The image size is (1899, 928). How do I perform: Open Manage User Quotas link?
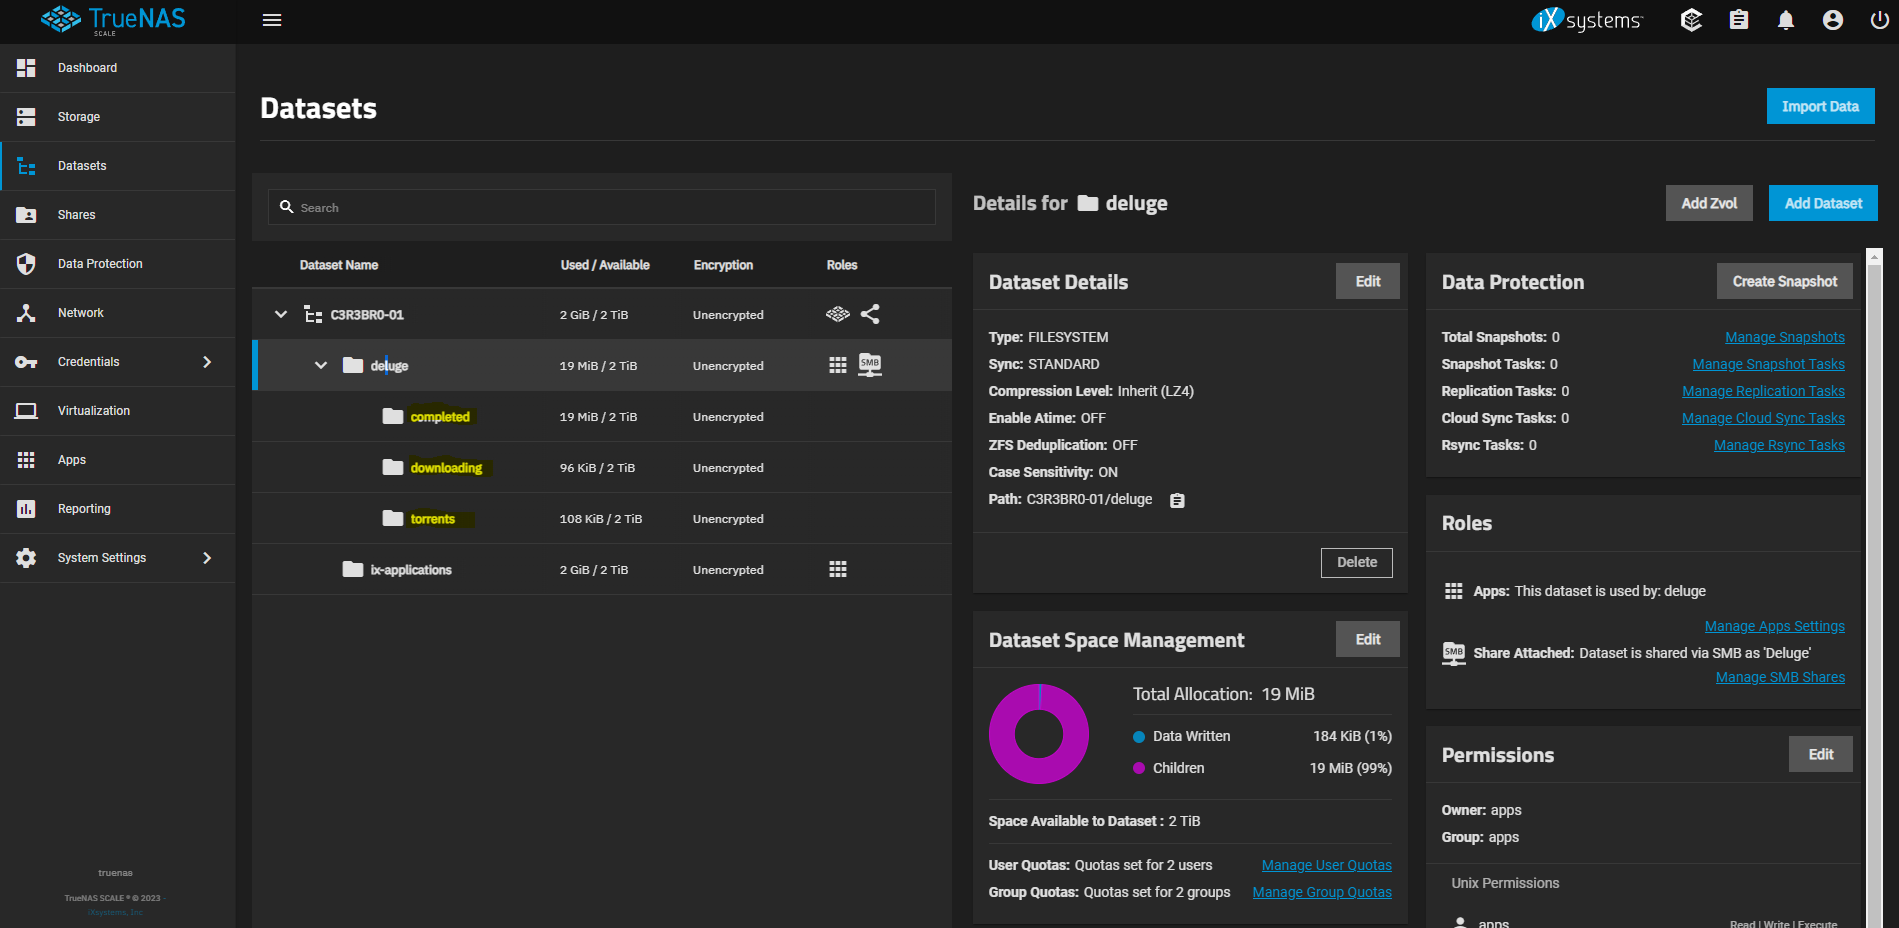pyautogui.click(x=1326, y=865)
